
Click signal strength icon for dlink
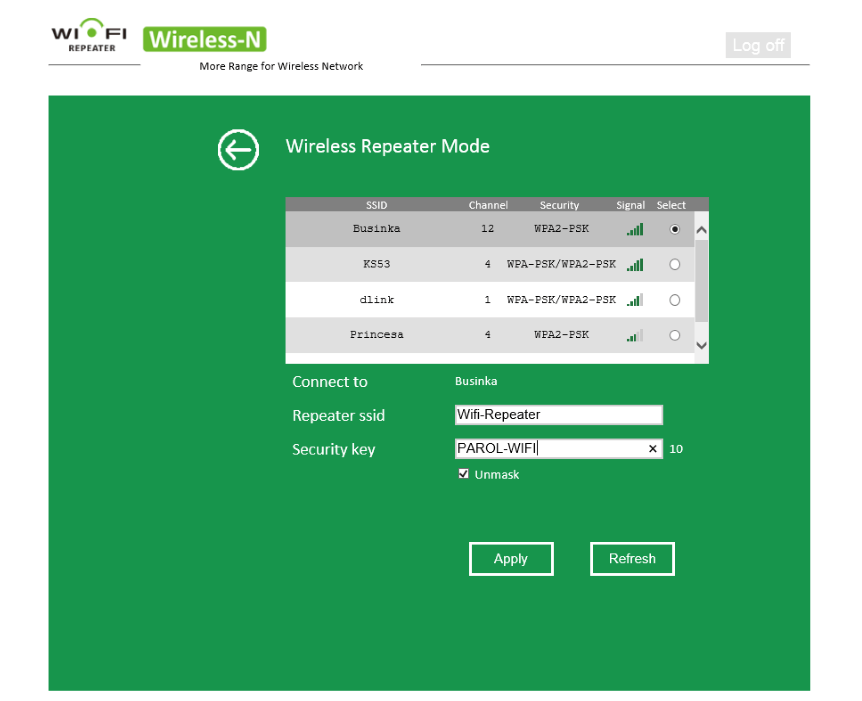pos(635,300)
